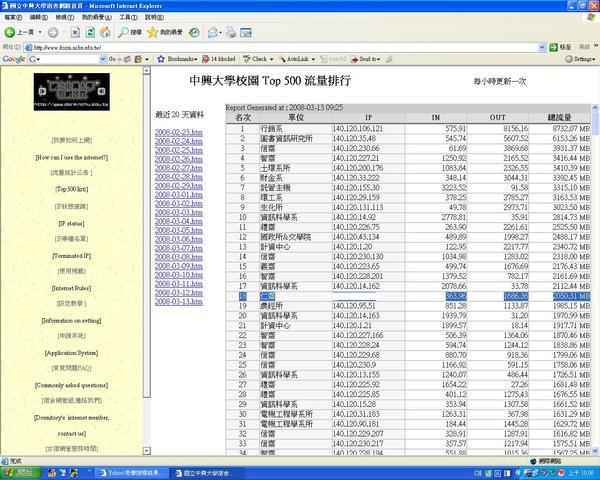The width and height of the screenshot is (600, 480).
Task: Open the 檔案(F) File menu
Action: pyautogui.click(x=13, y=18)
